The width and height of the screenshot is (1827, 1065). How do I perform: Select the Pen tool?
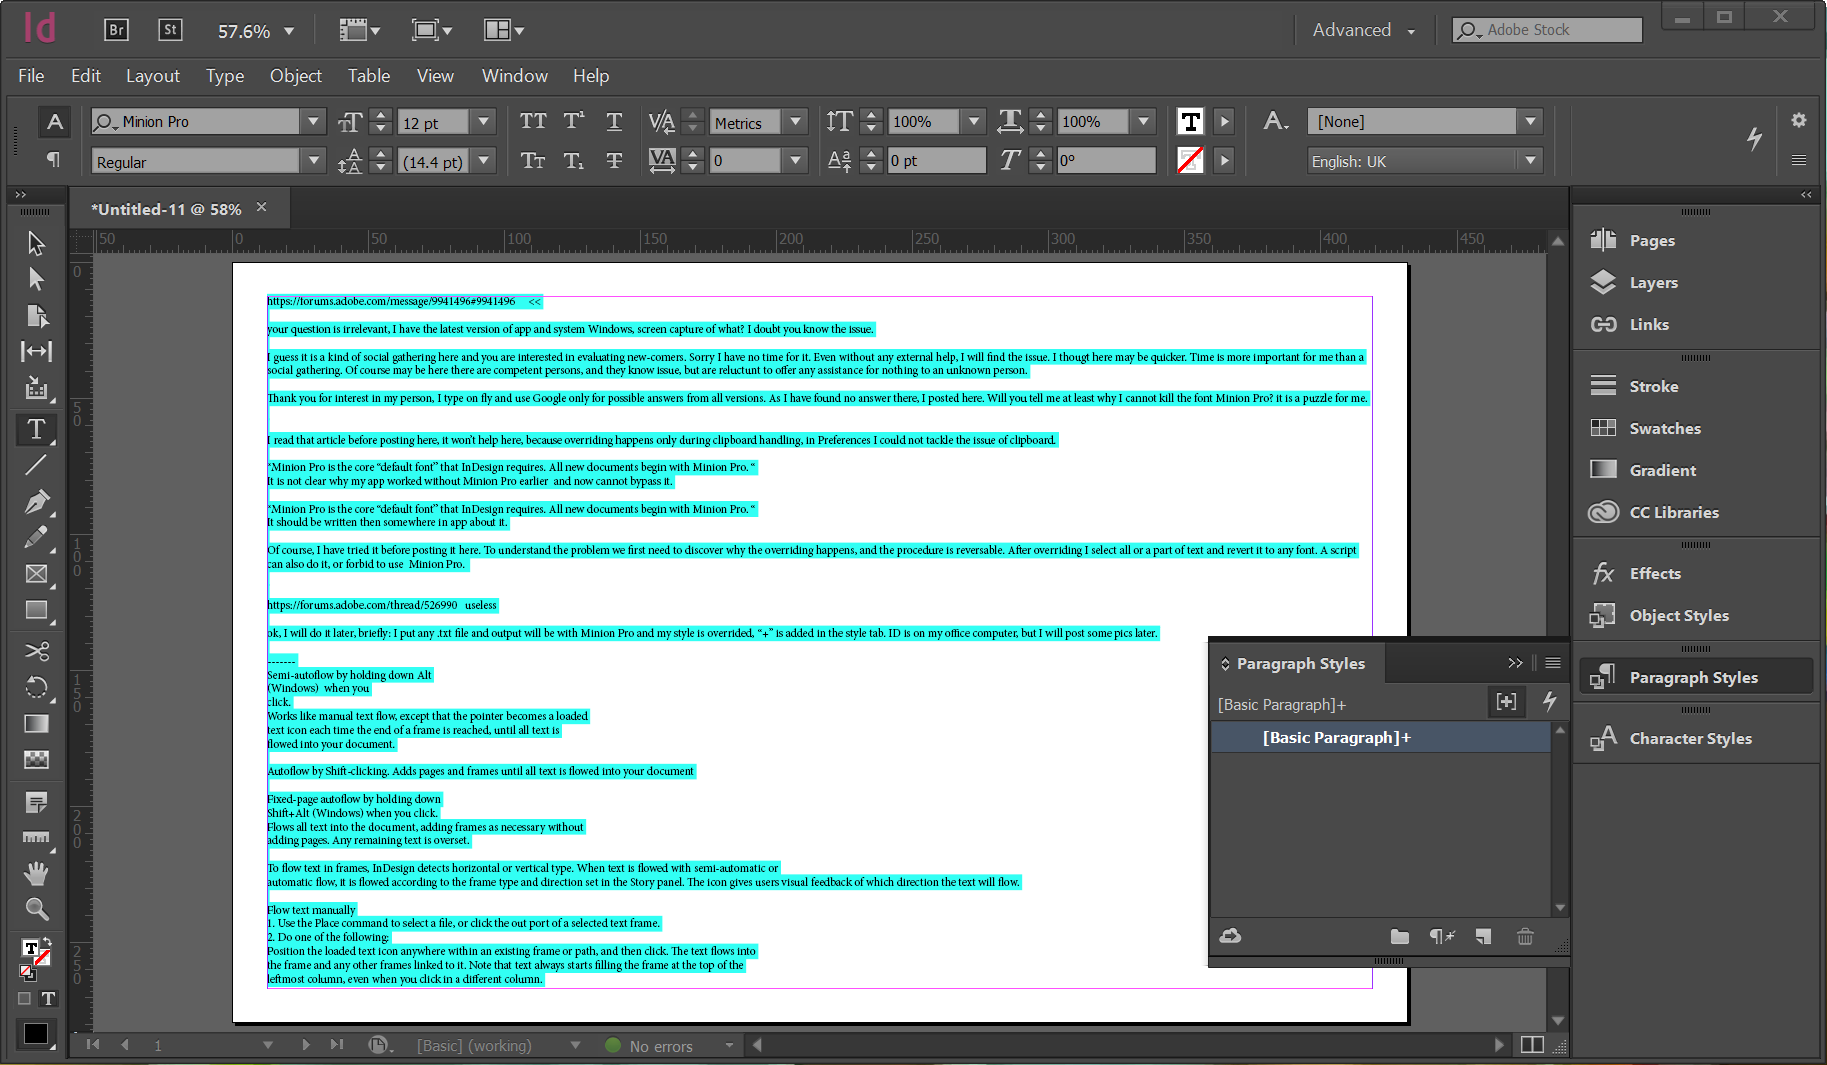[36, 501]
